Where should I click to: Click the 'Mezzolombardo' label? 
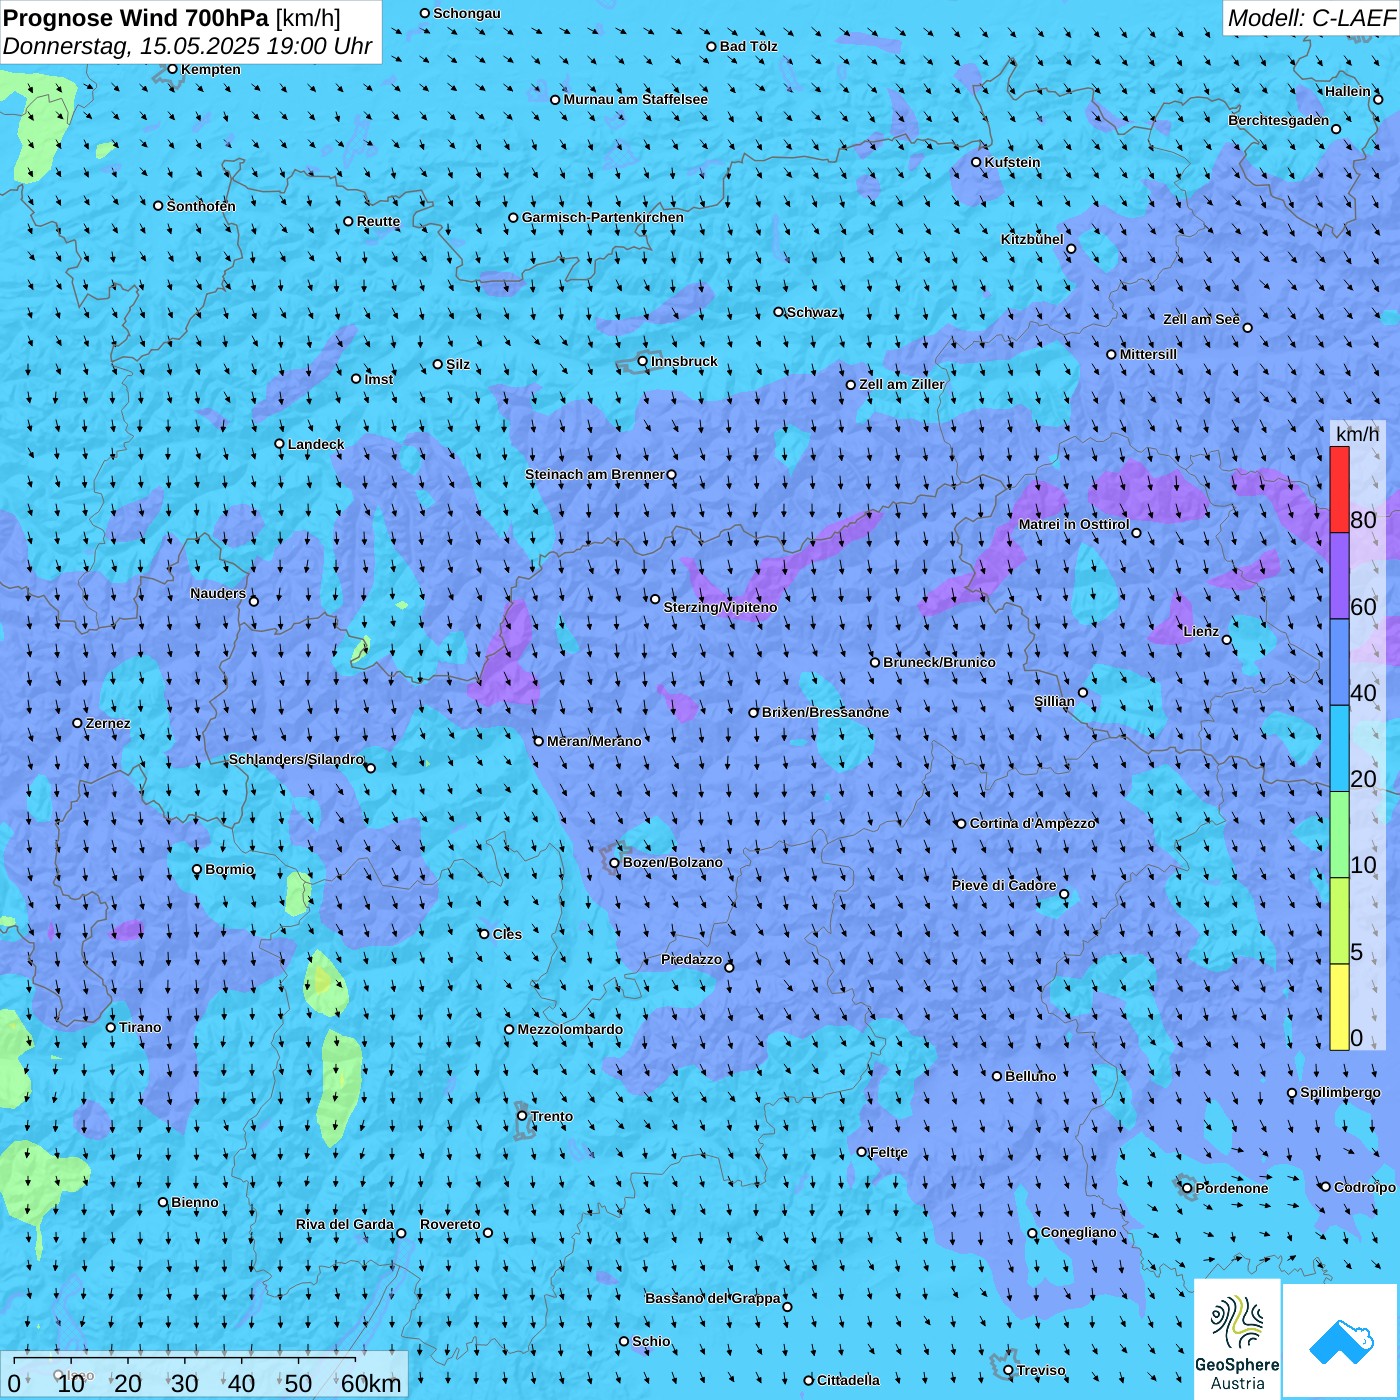(570, 1029)
